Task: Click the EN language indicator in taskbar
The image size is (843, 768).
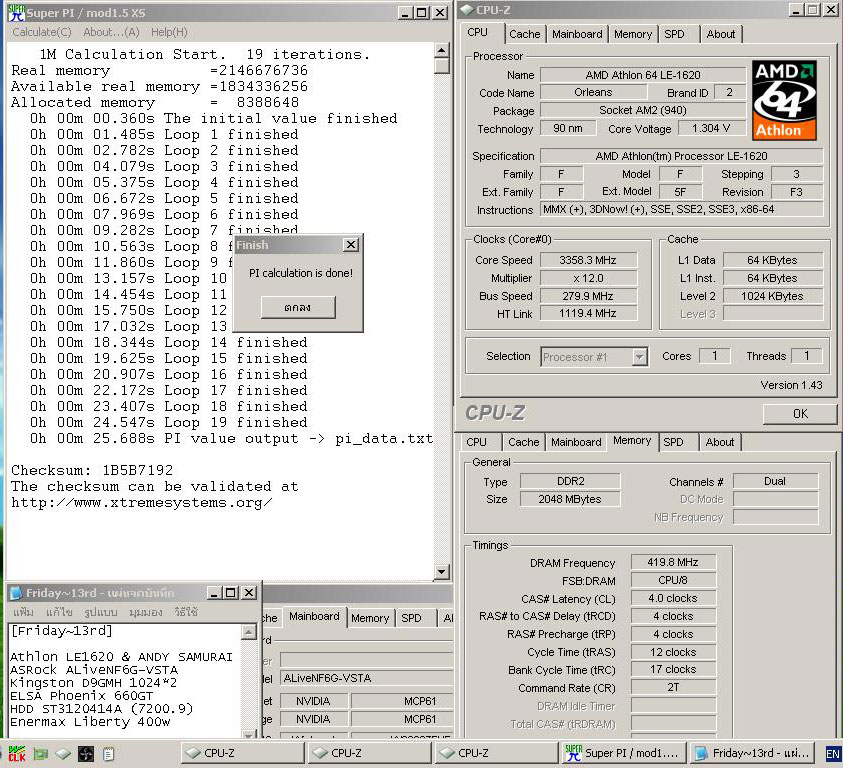Action: point(832,753)
